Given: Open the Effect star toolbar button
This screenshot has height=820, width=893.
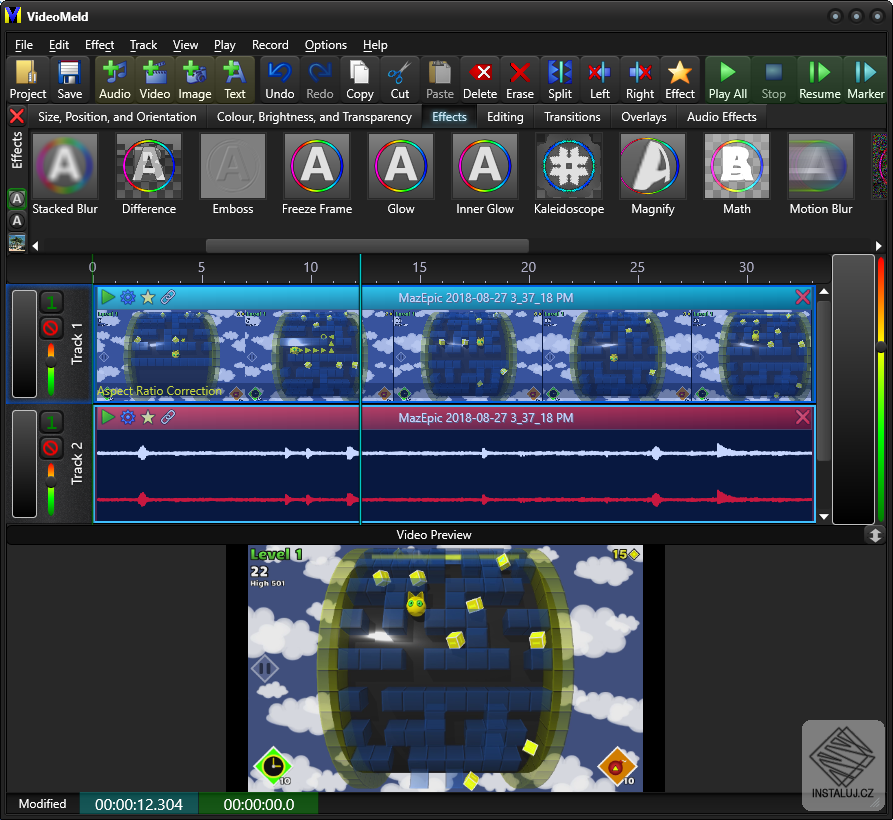Looking at the screenshot, I should [680, 80].
